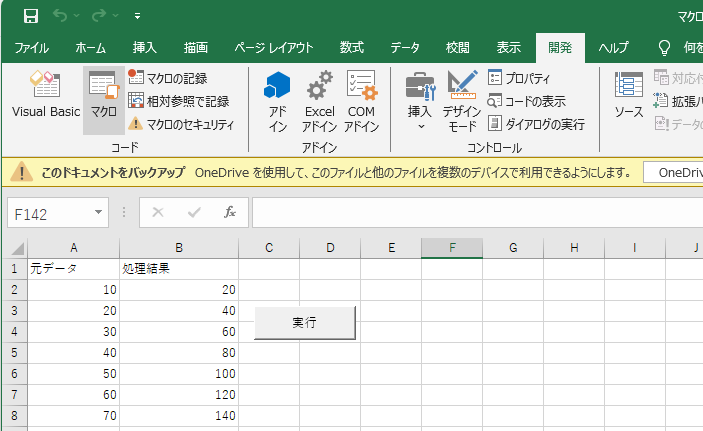Open the Name Box dropdown arrow
The image size is (703, 431).
[x=99, y=212]
